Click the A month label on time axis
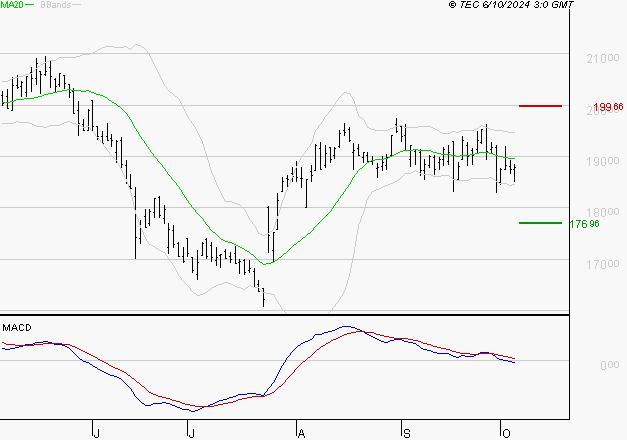 [302, 433]
